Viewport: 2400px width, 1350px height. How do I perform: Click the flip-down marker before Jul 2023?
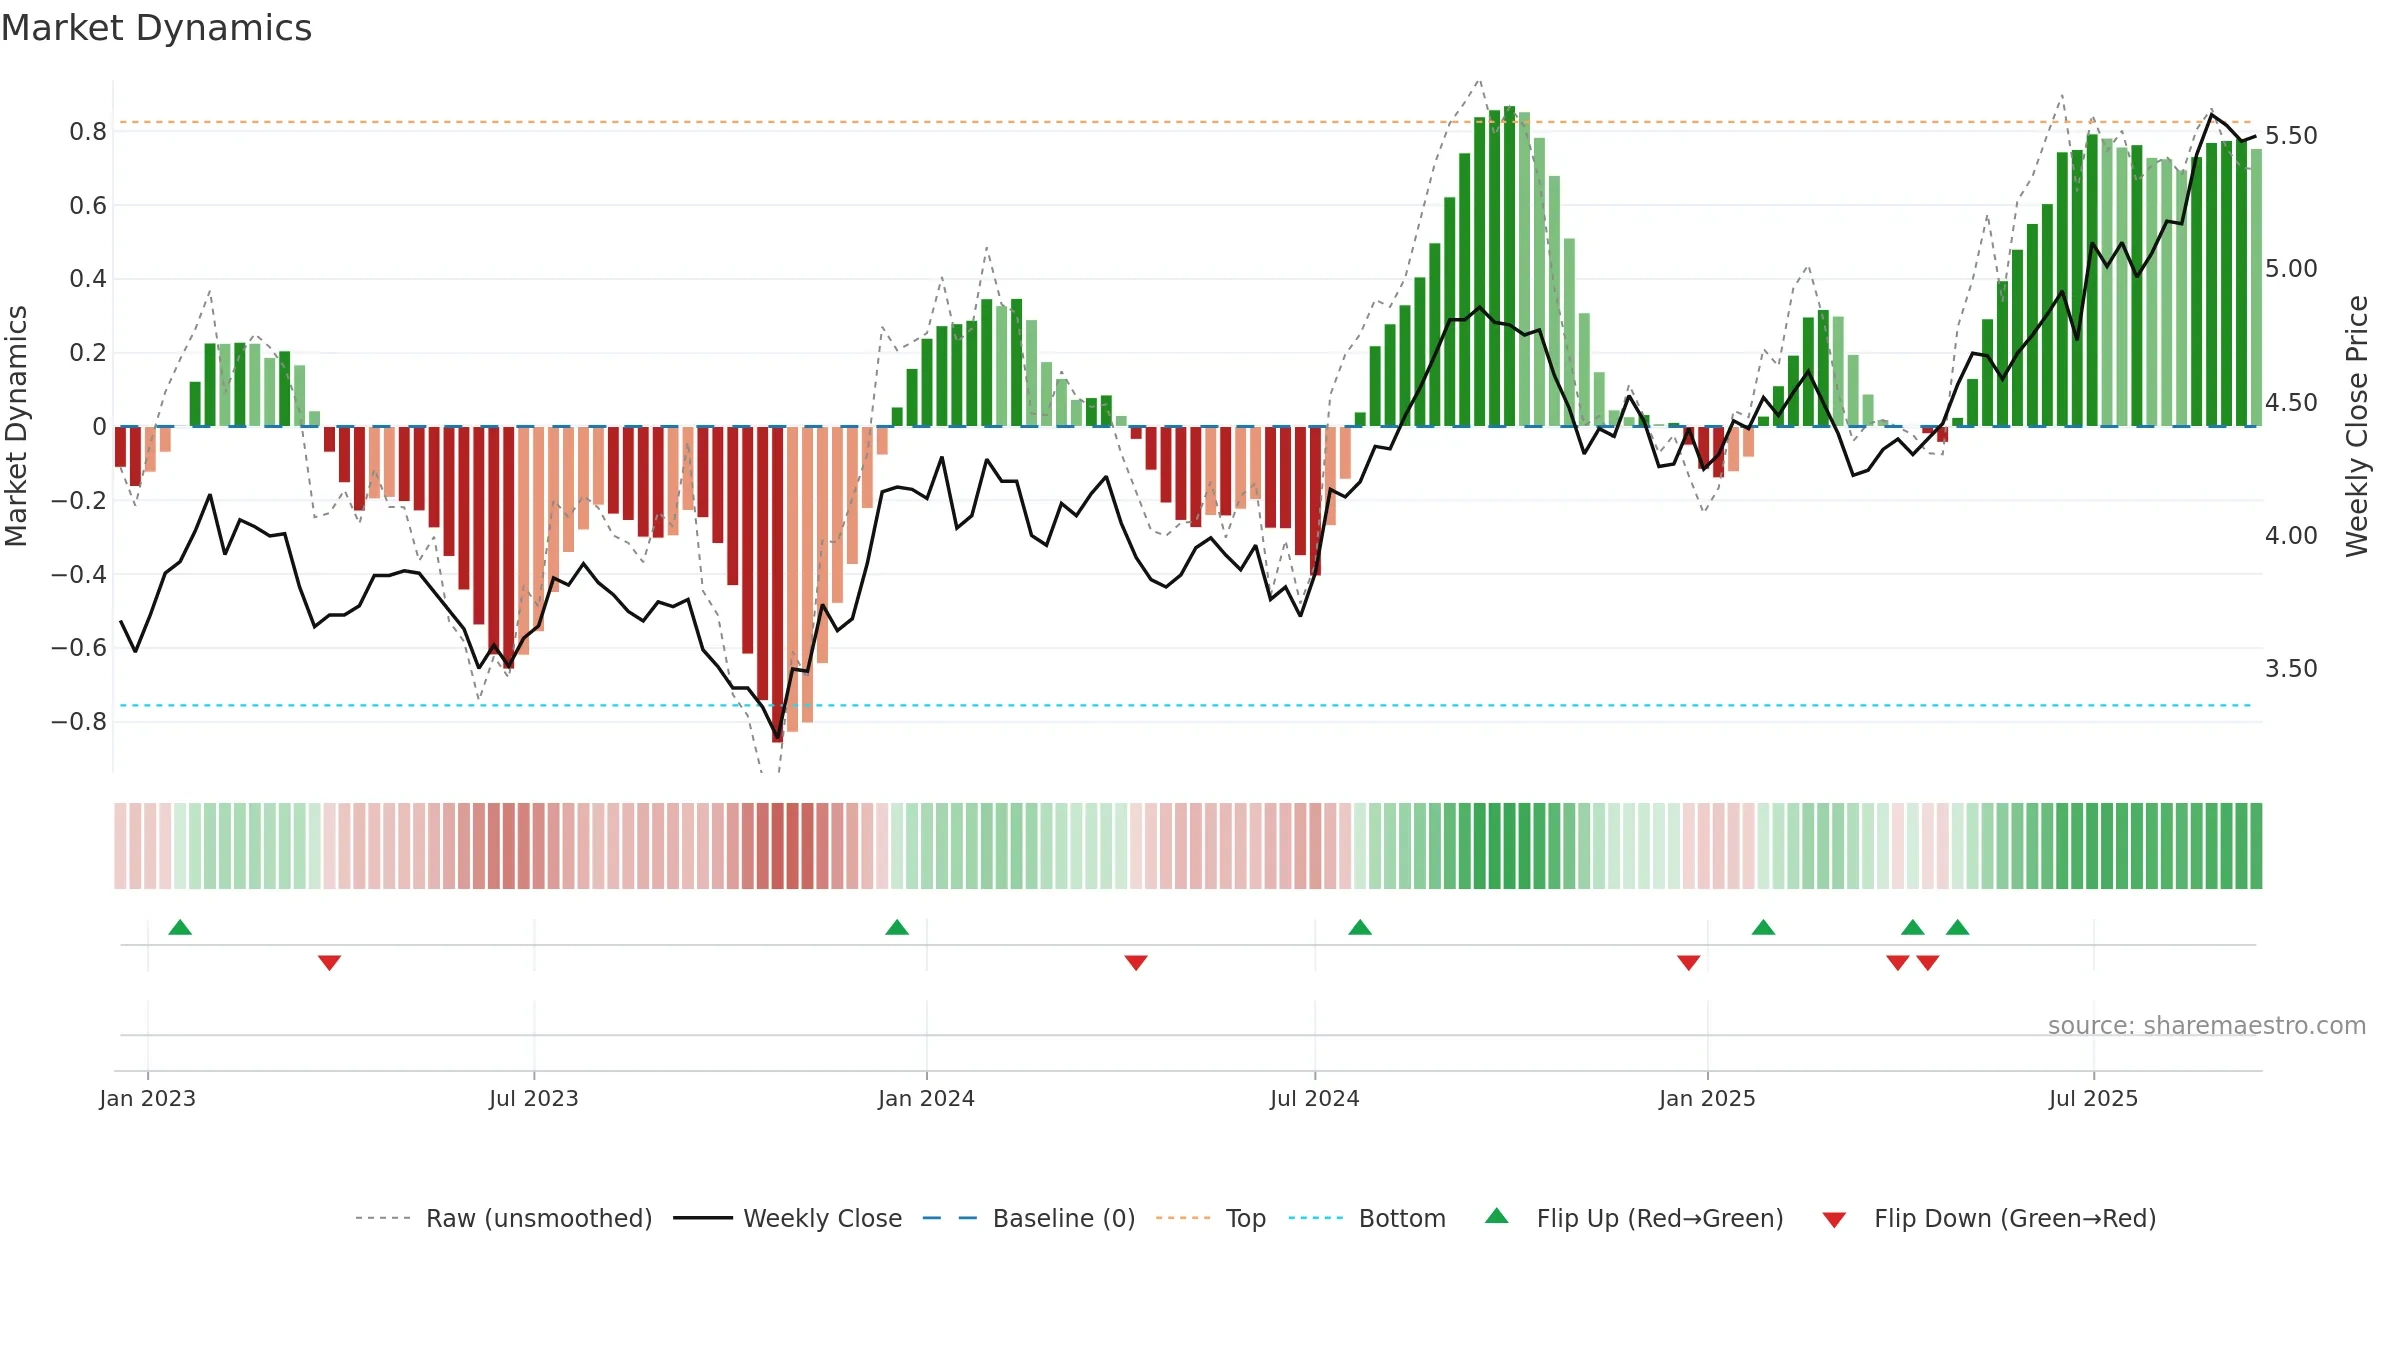click(x=329, y=962)
